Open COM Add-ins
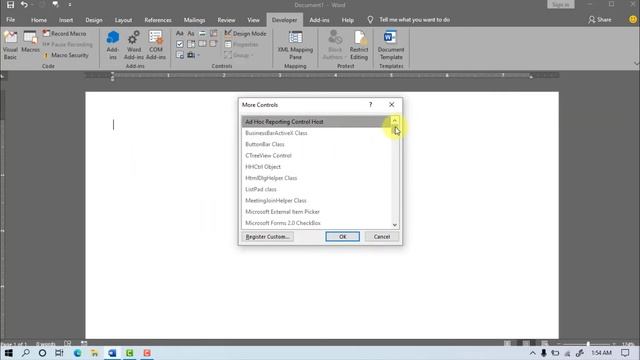Screen dimensions: 640x360 (x=156, y=45)
